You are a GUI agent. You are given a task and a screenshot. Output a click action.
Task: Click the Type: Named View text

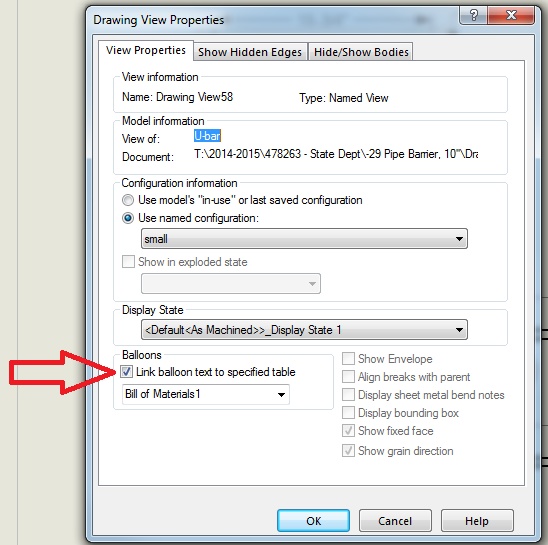[x=344, y=98]
